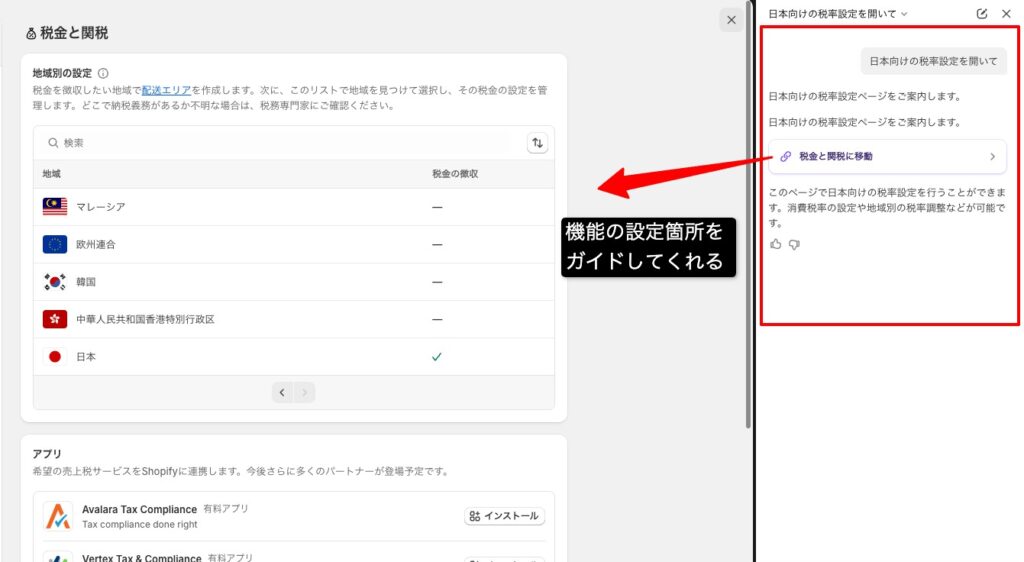Close the tax settings page with X

[x=731, y=20]
